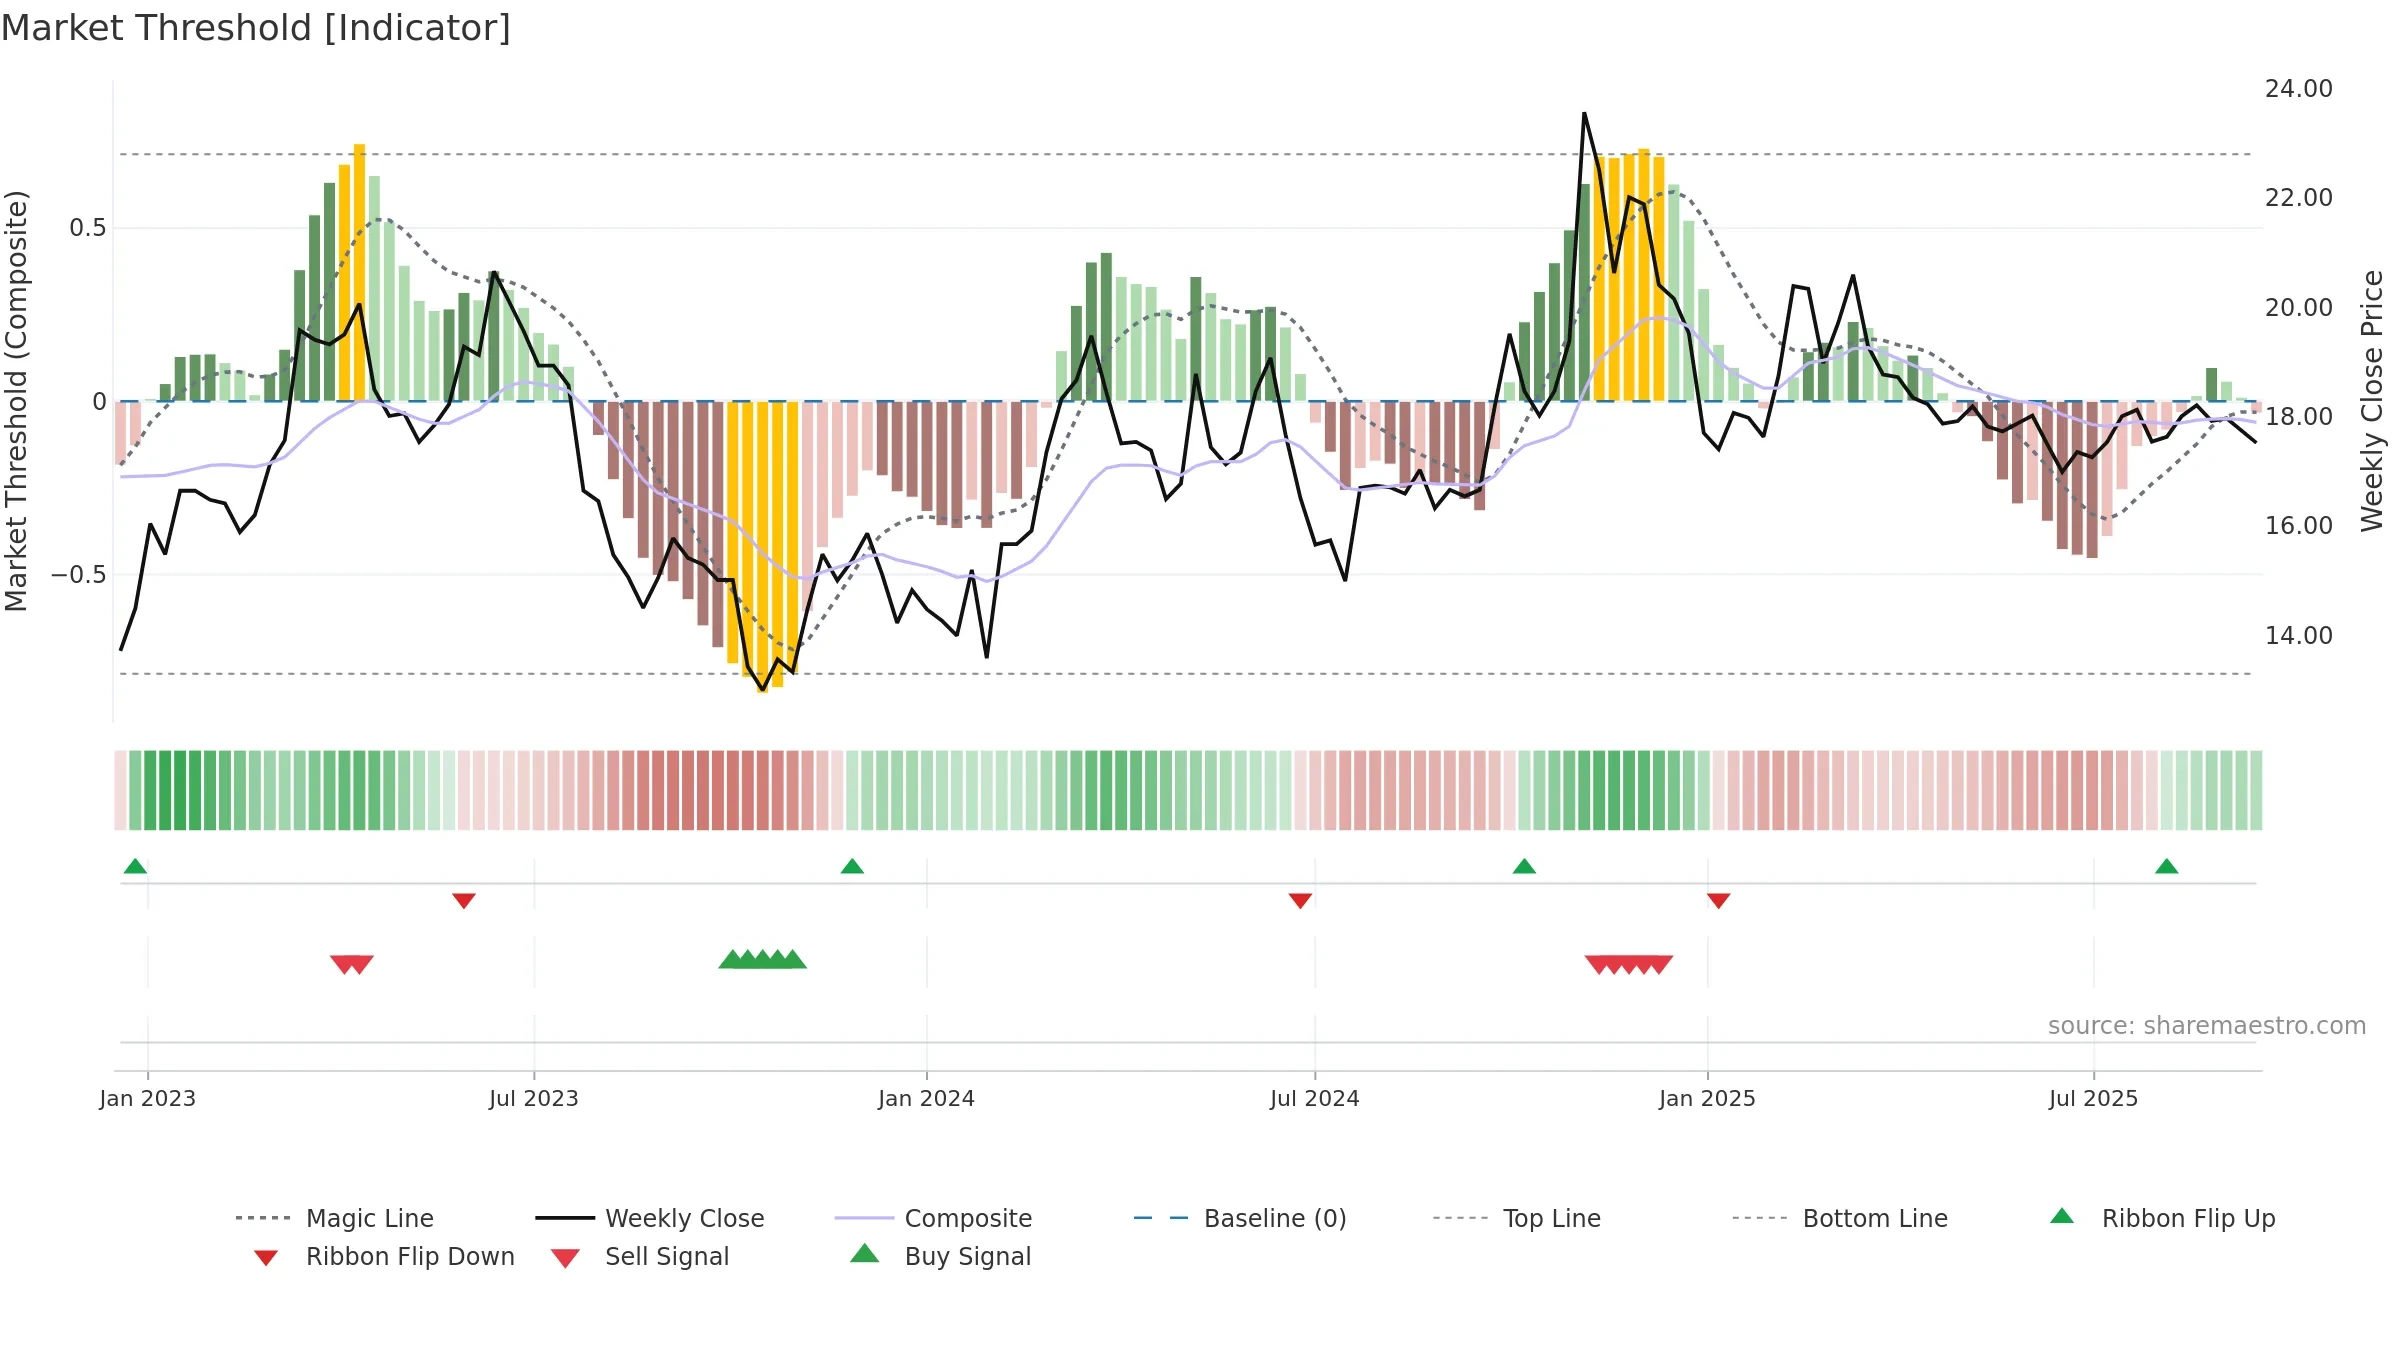Click the Jul 2023 axis label
This screenshot has width=2400, height=1350.
pos(534,1098)
